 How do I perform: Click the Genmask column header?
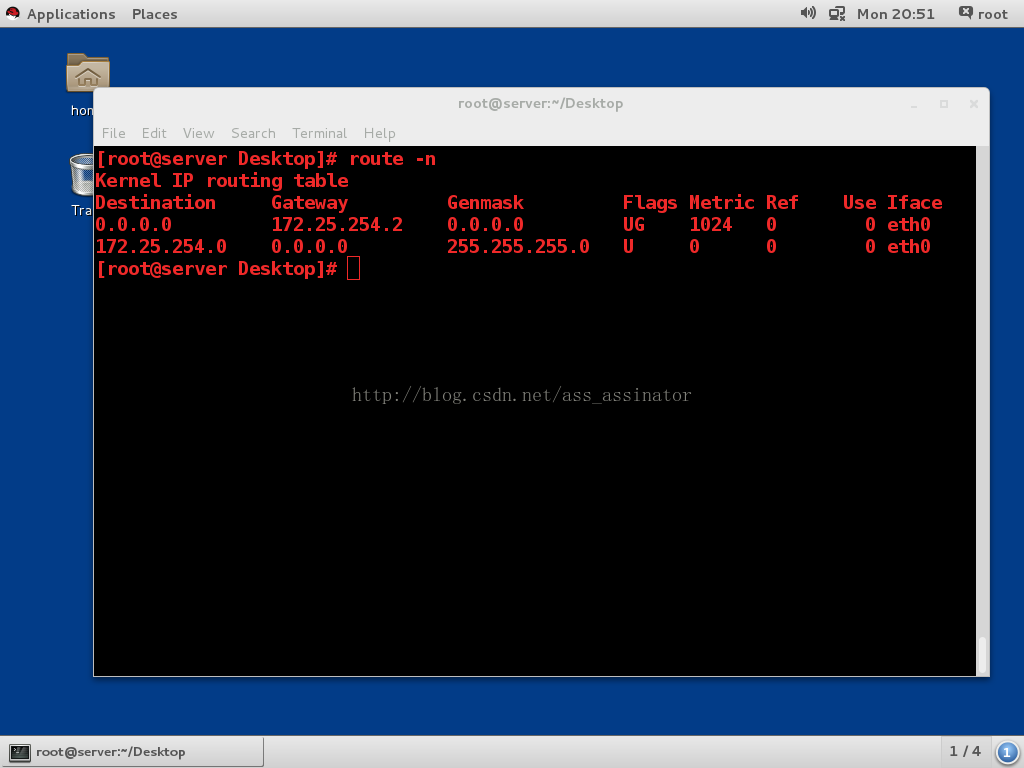(x=485, y=202)
